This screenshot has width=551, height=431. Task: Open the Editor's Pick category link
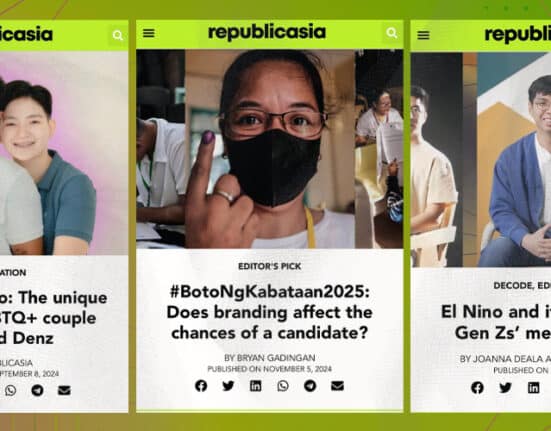pos(270,266)
